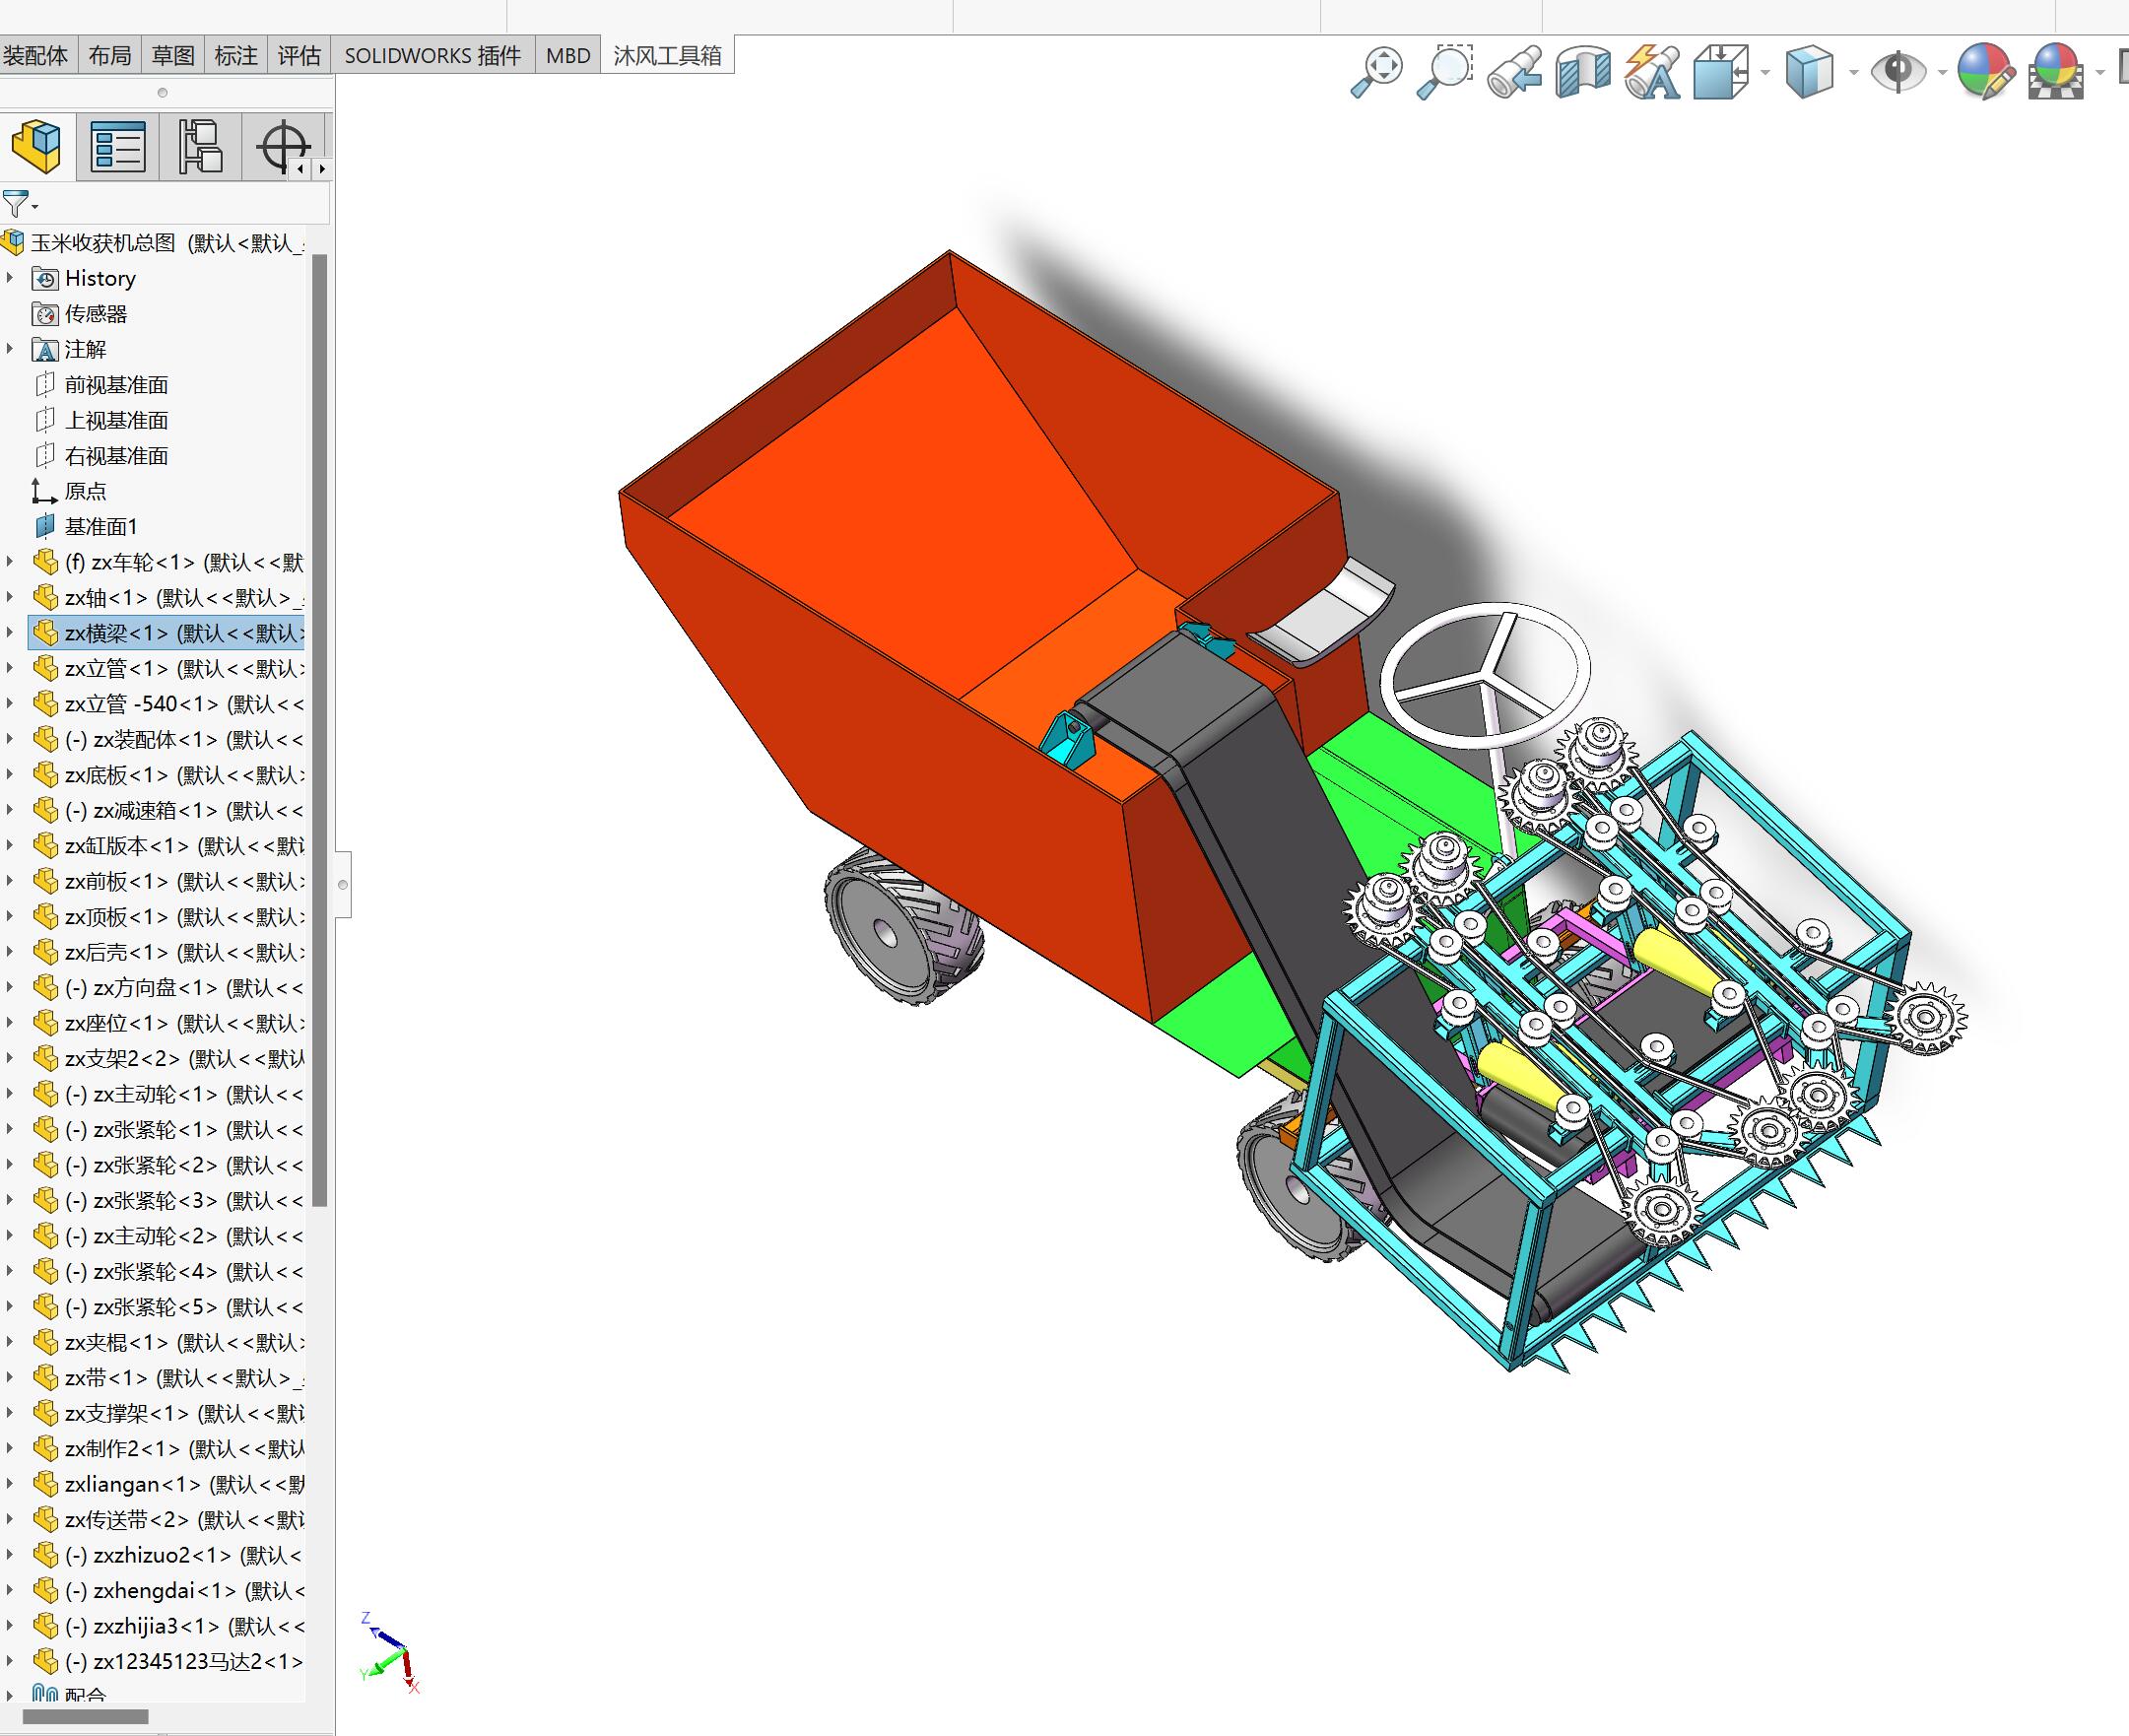
Task: Open the FeatureManager design tree tab
Action: pyautogui.click(x=37, y=147)
